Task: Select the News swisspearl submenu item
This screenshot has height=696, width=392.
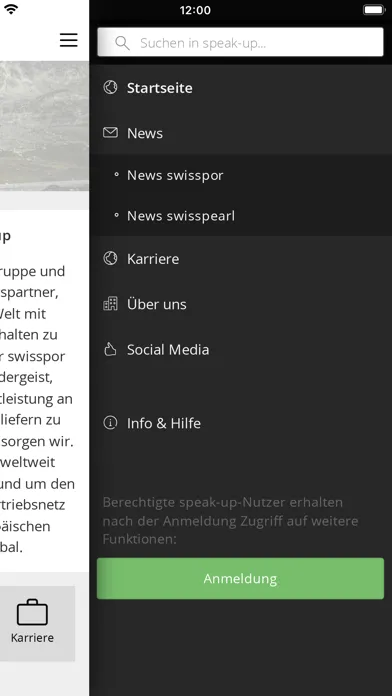Action: pyautogui.click(x=181, y=216)
